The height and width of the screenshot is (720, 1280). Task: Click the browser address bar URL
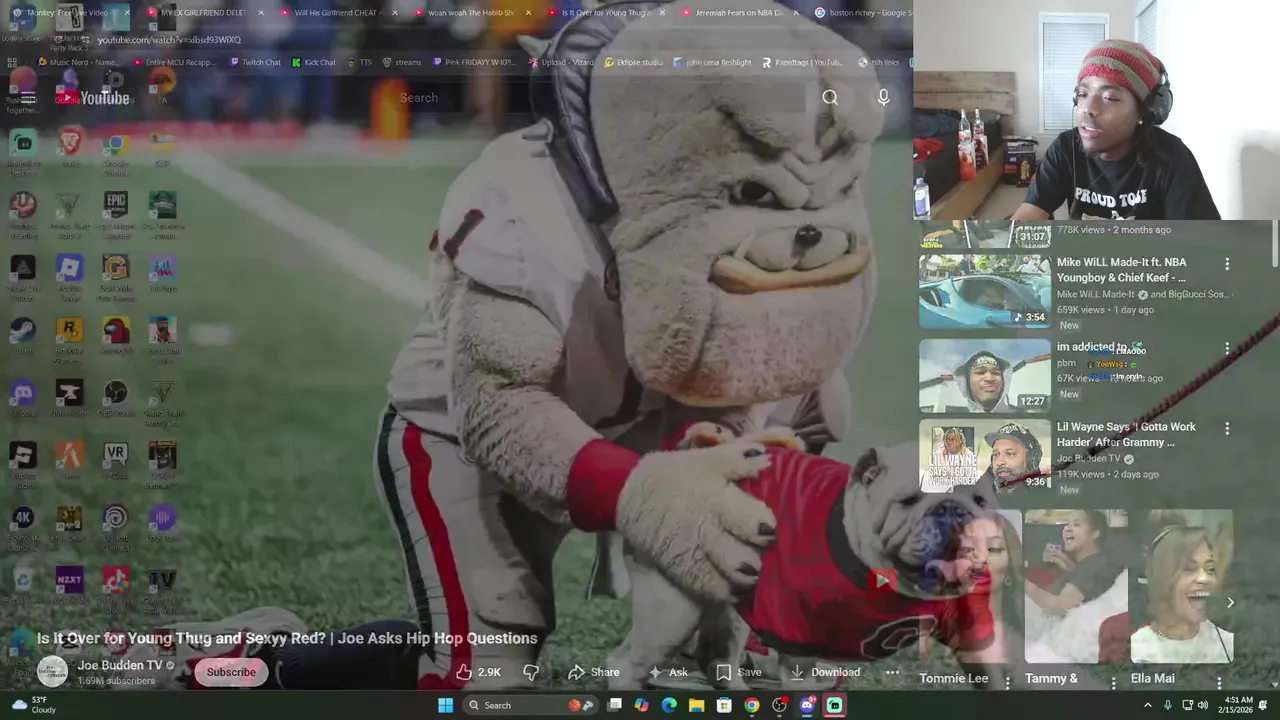click(x=170, y=40)
